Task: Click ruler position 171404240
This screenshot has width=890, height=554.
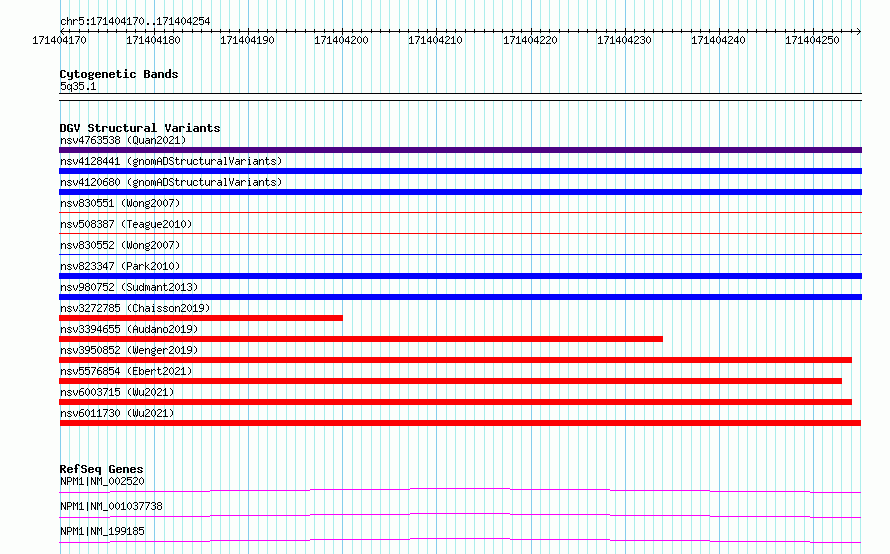Action: [718, 40]
